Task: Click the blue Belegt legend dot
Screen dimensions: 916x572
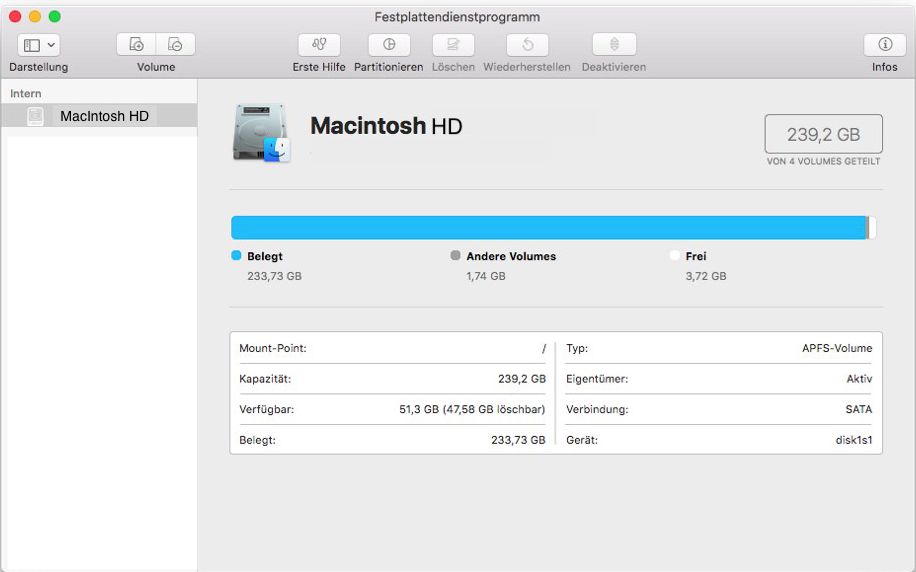Action: click(x=236, y=256)
